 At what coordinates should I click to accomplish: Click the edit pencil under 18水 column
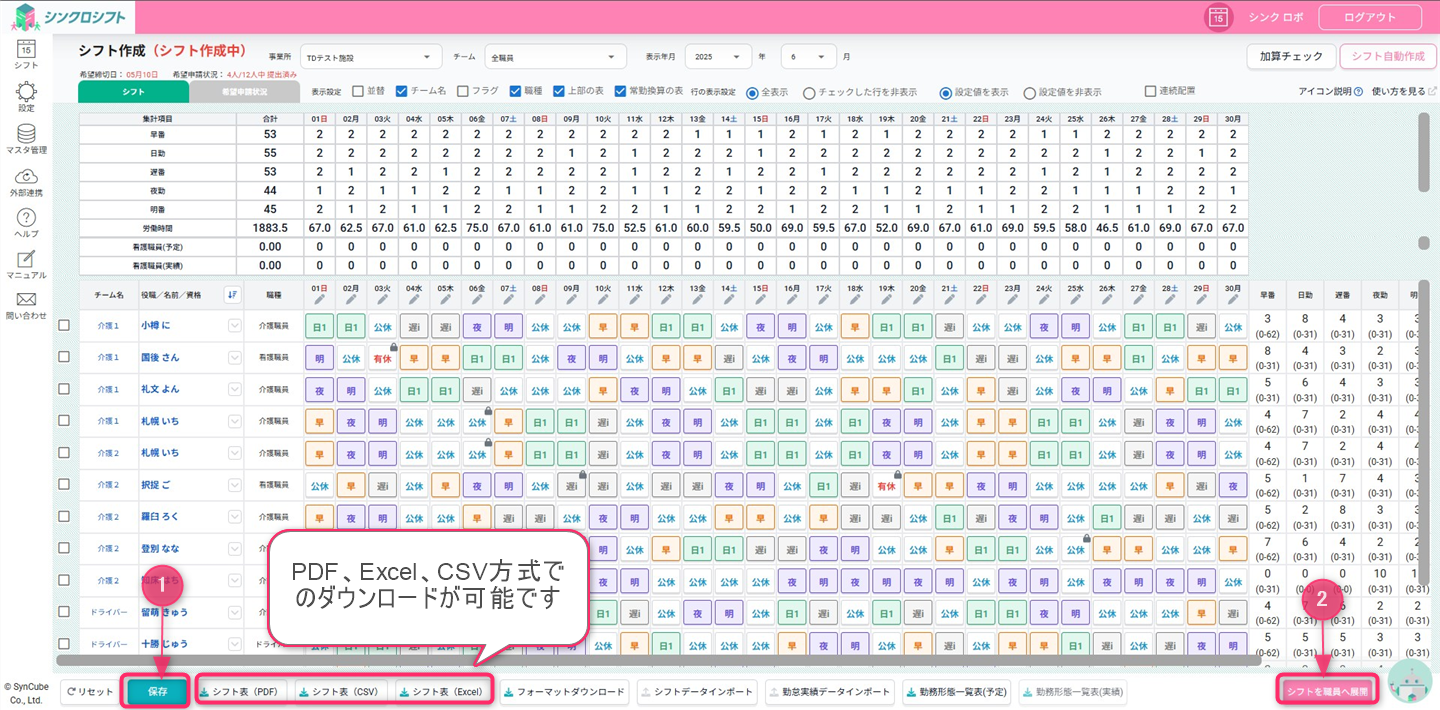855,298
